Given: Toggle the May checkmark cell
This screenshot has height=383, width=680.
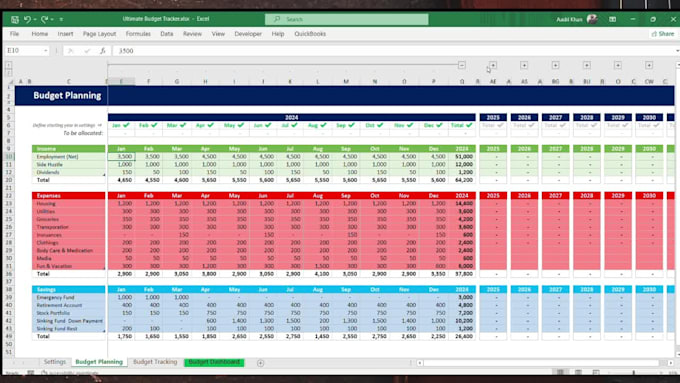Looking at the screenshot, I should click(234, 125).
